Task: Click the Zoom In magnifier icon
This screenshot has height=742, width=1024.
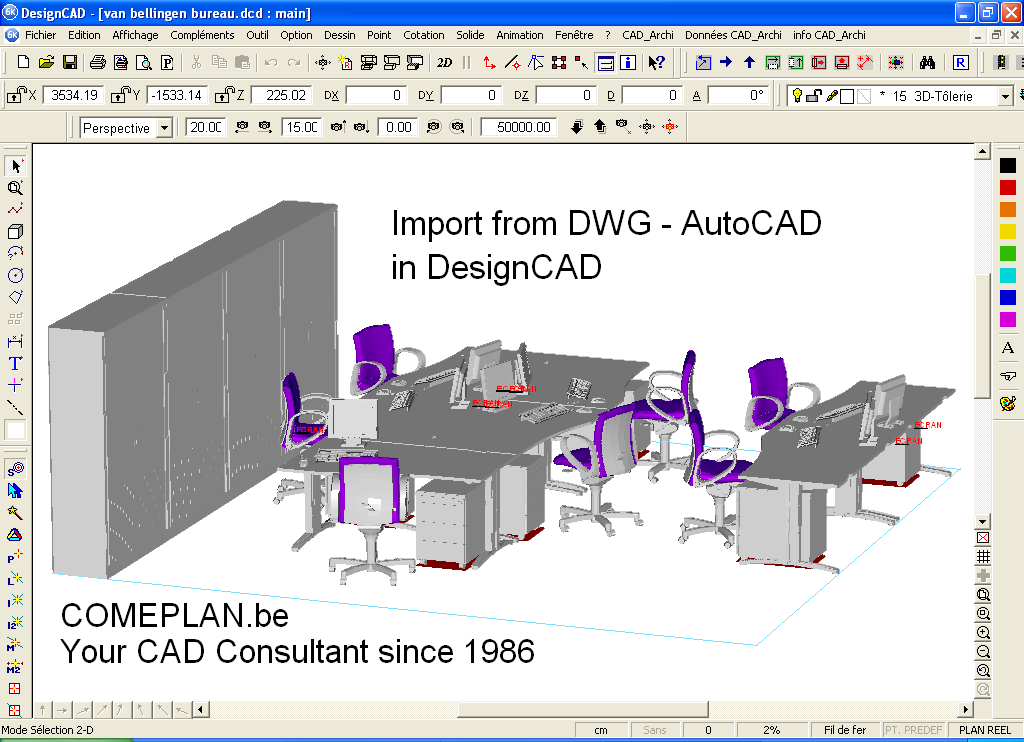Action: (983, 632)
